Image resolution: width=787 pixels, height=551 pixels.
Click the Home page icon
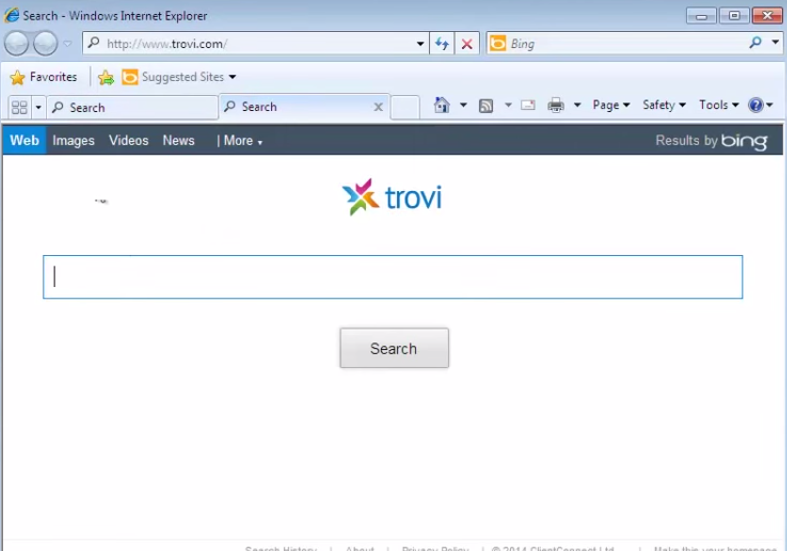tap(442, 106)
